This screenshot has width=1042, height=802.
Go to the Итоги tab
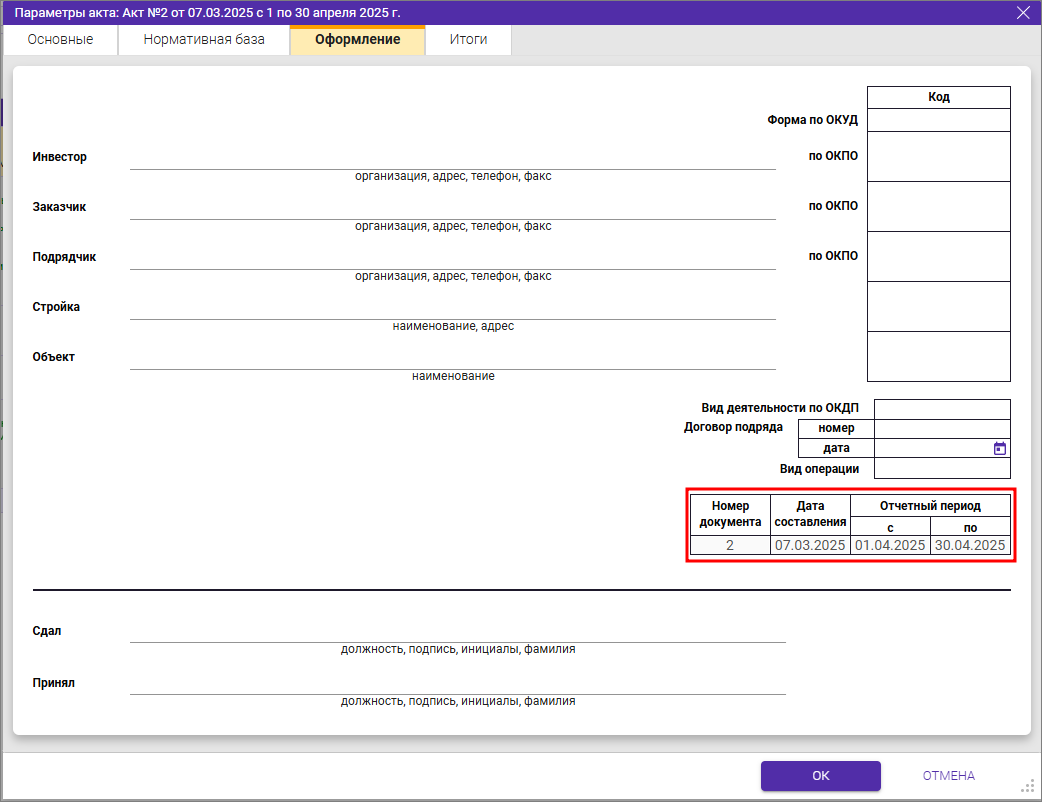pos(468,40)
